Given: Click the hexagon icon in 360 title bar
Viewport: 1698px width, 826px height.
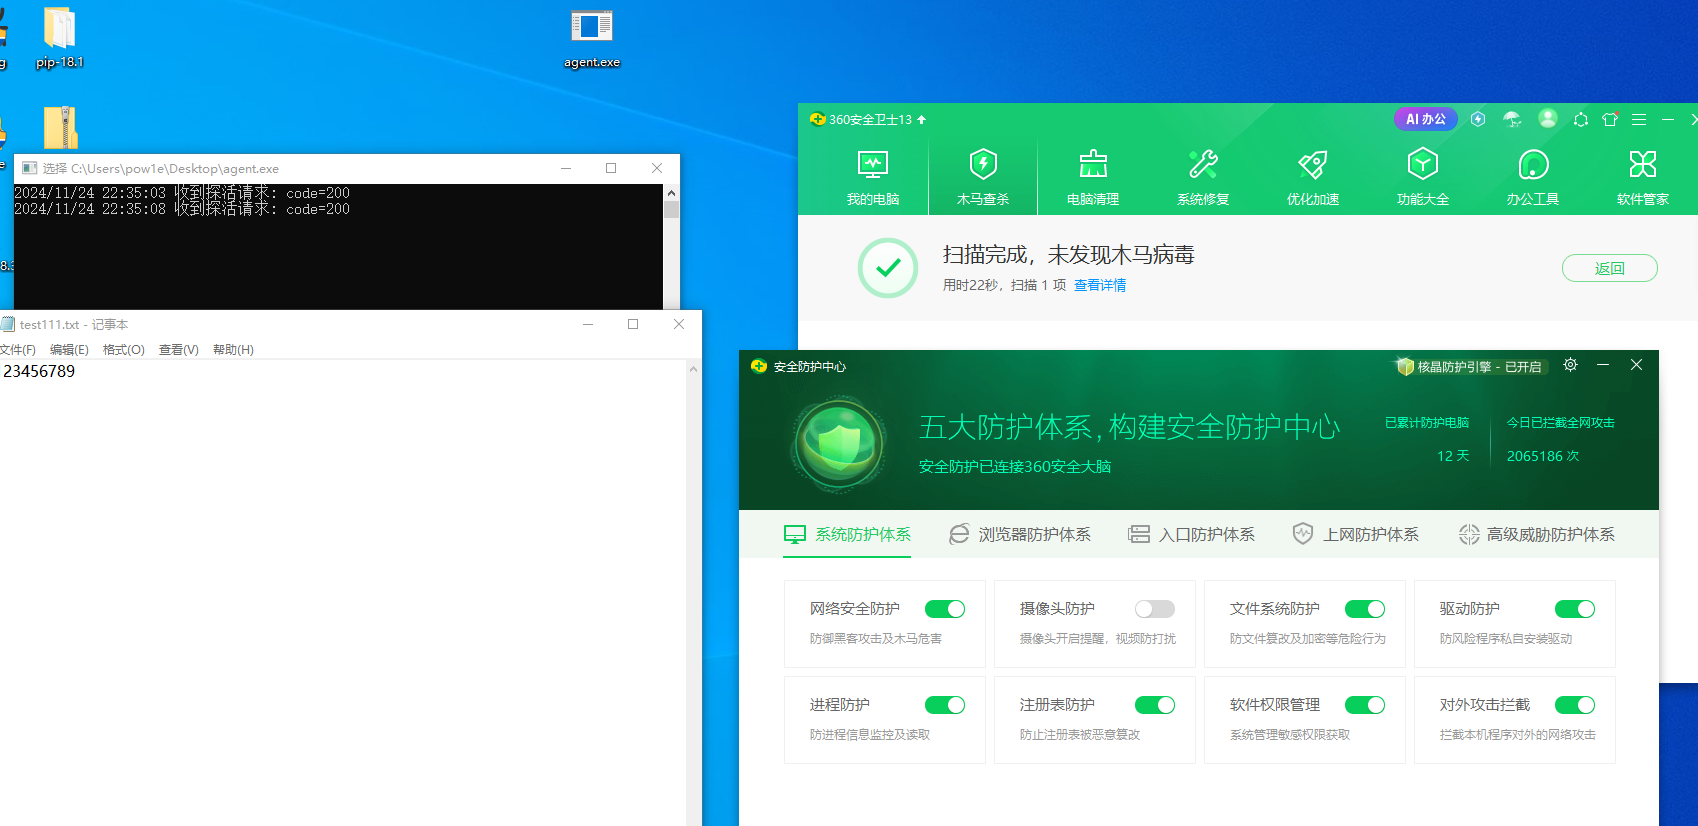Looking at the screenshot, I should tap(1581, 119).
